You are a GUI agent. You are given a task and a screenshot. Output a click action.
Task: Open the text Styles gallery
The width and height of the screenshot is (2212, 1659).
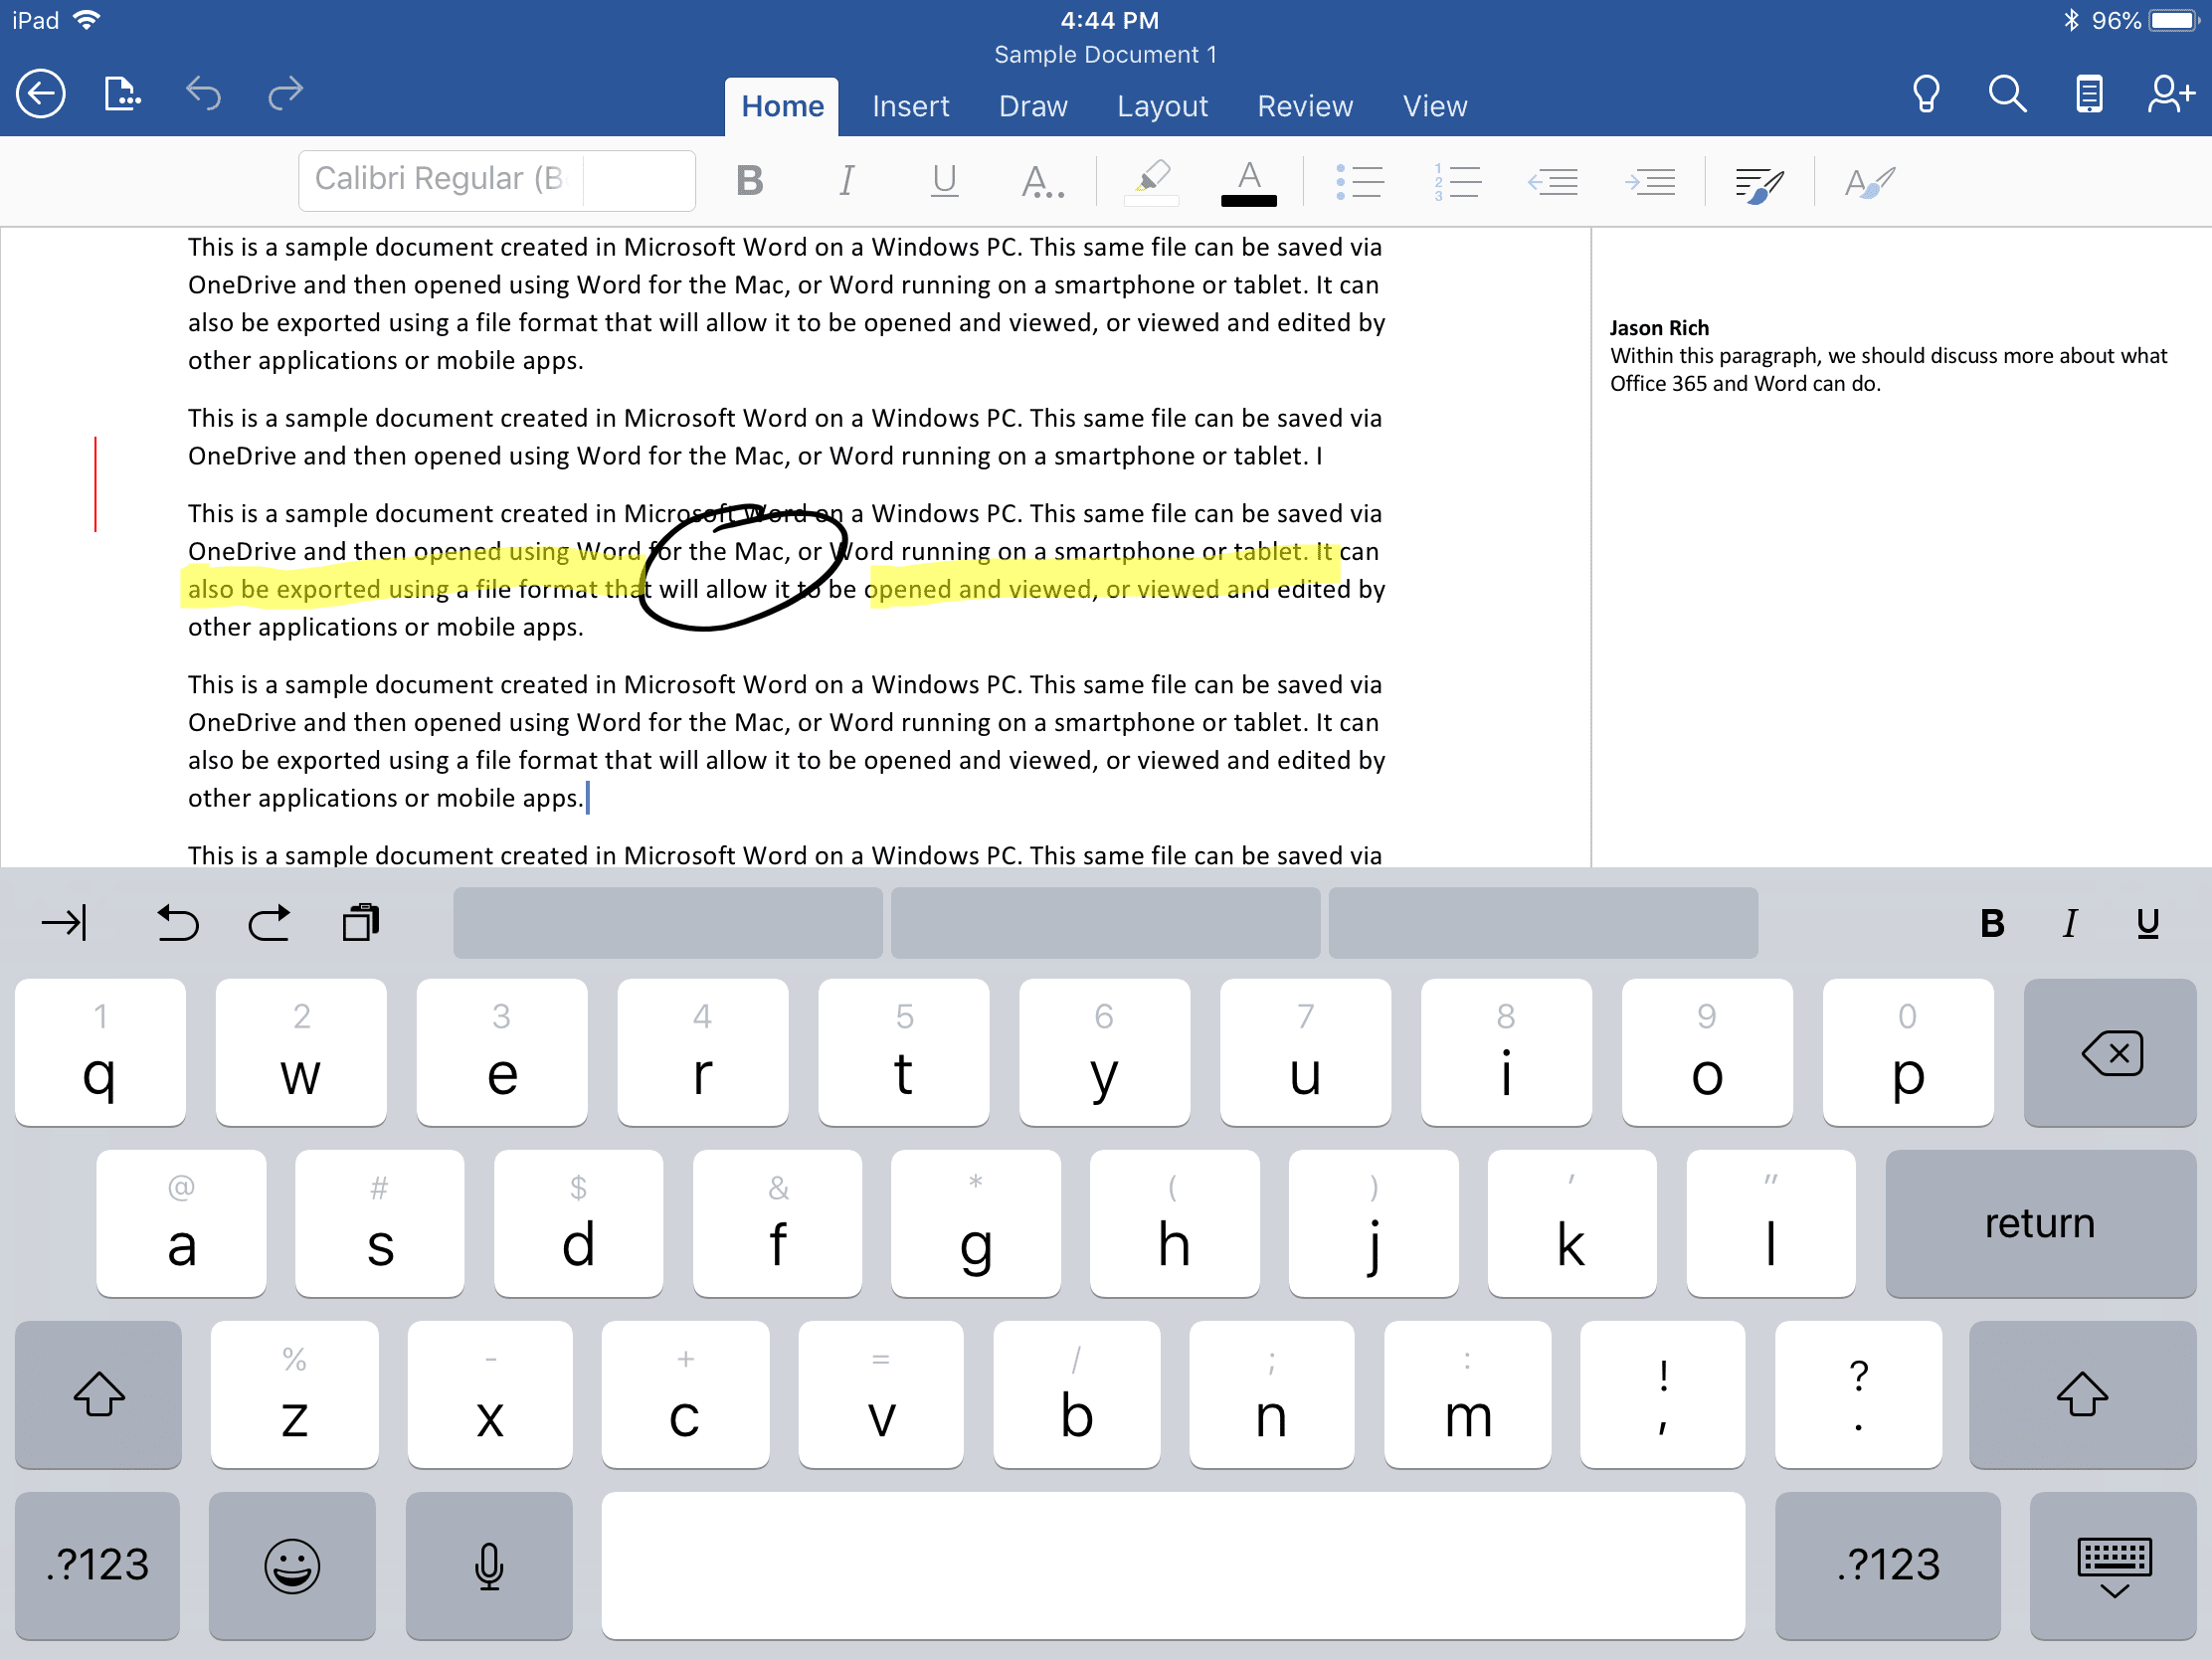tap(1869, 183)
